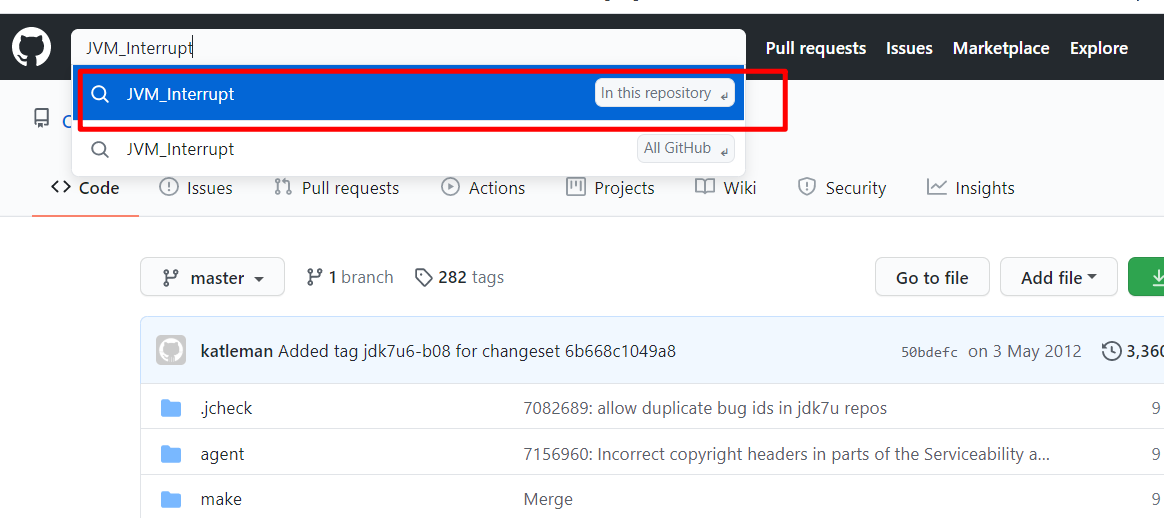Open commit 7156960 Incorrect copyright headers
1164x518 pixels.
(x=787, y=453)
